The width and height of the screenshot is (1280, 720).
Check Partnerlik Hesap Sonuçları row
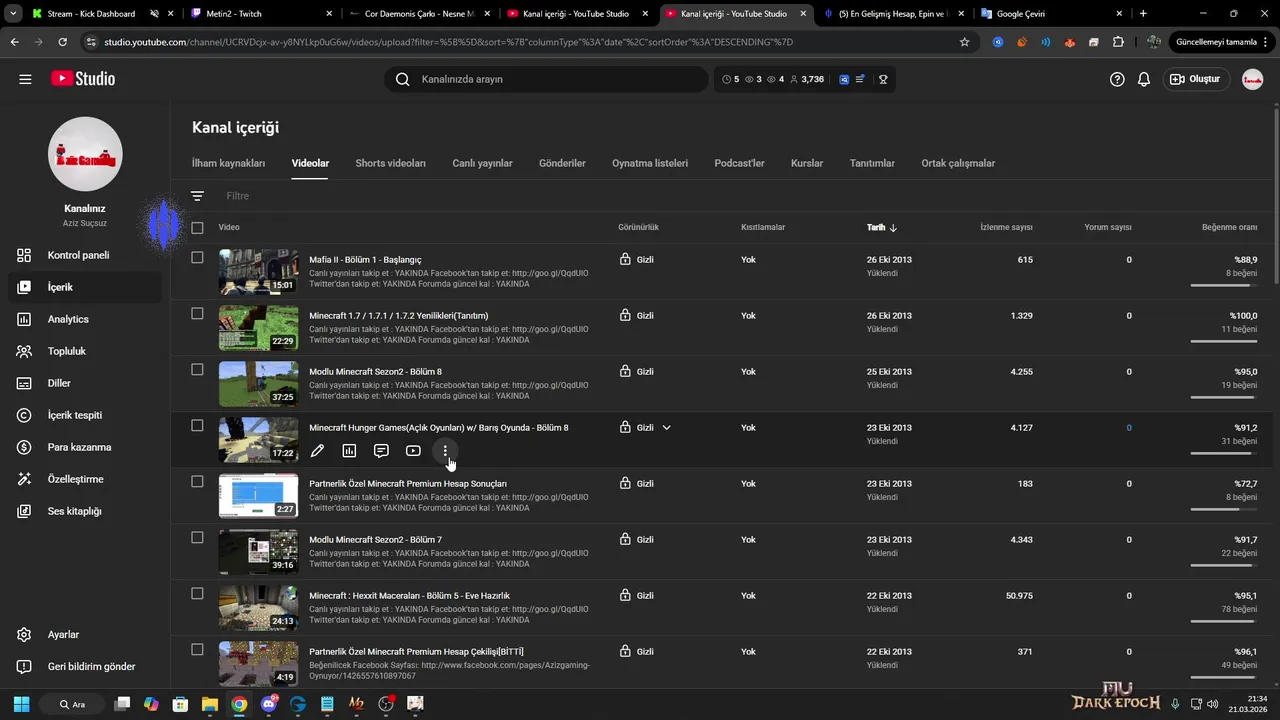(x=197, y=482)
